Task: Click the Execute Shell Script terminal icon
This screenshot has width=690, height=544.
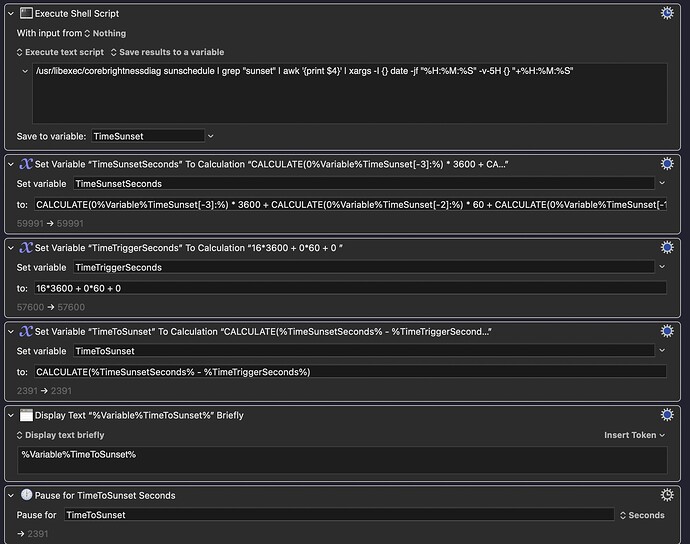Action: [x=26, y=13]
